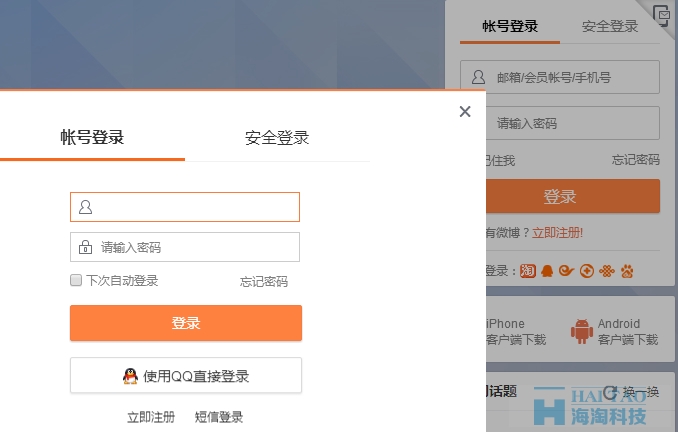Focus the username input field in popup
The height and width of the screenshot is (432, 678).
195,207
